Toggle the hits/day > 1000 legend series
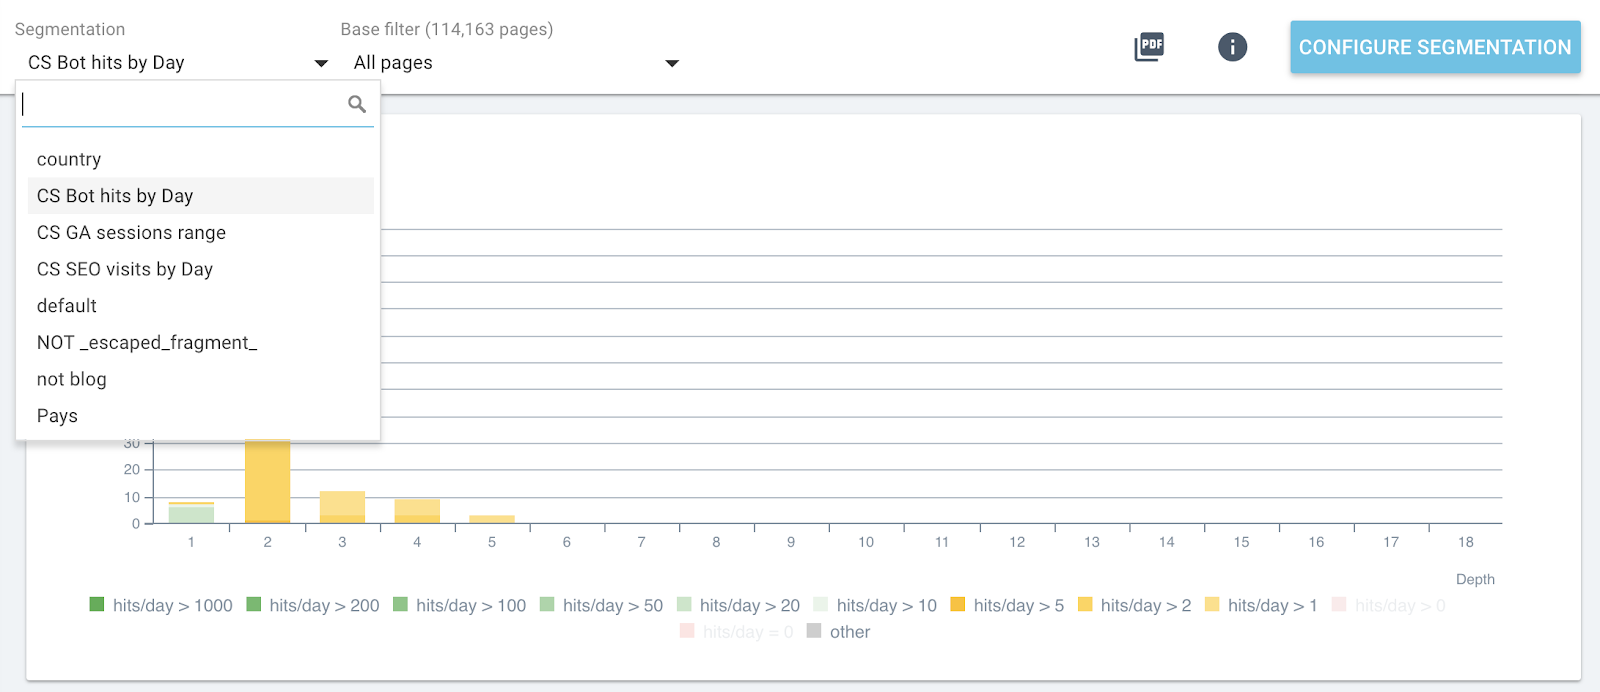1600x692 pixels. coord(161,605)
